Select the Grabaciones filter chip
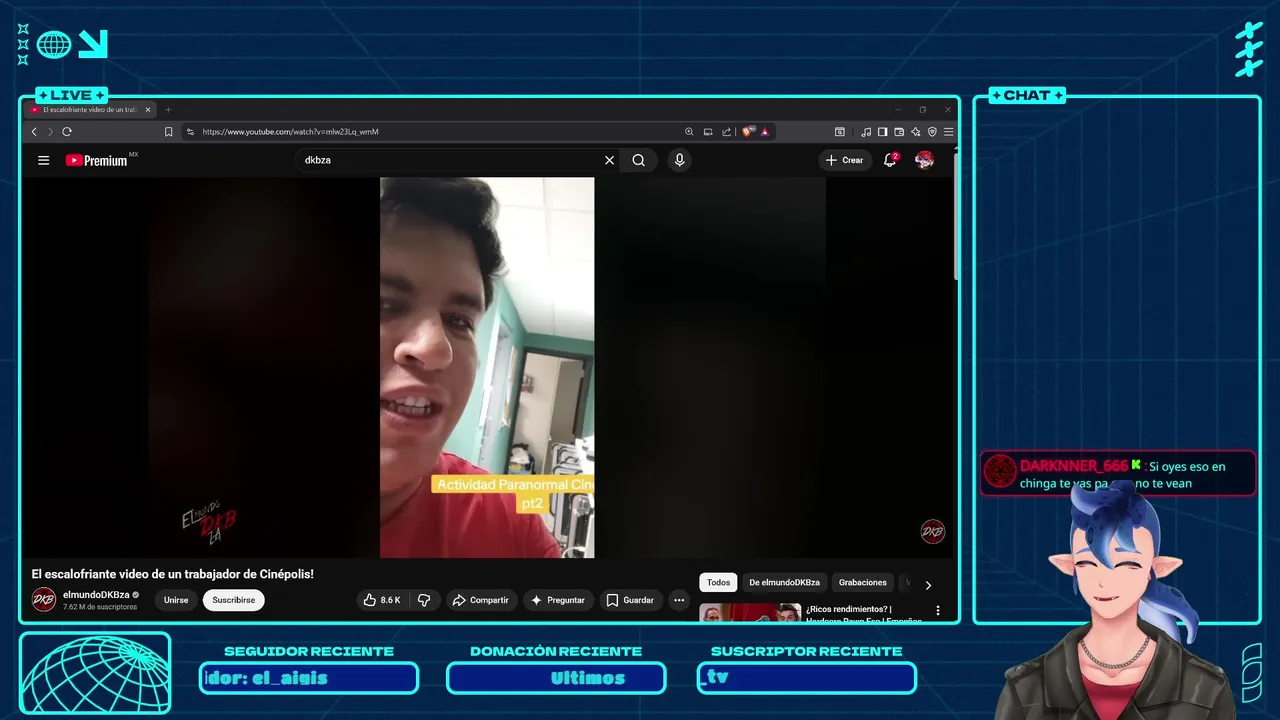1280x720 pixels. click(x=863, y=583)
